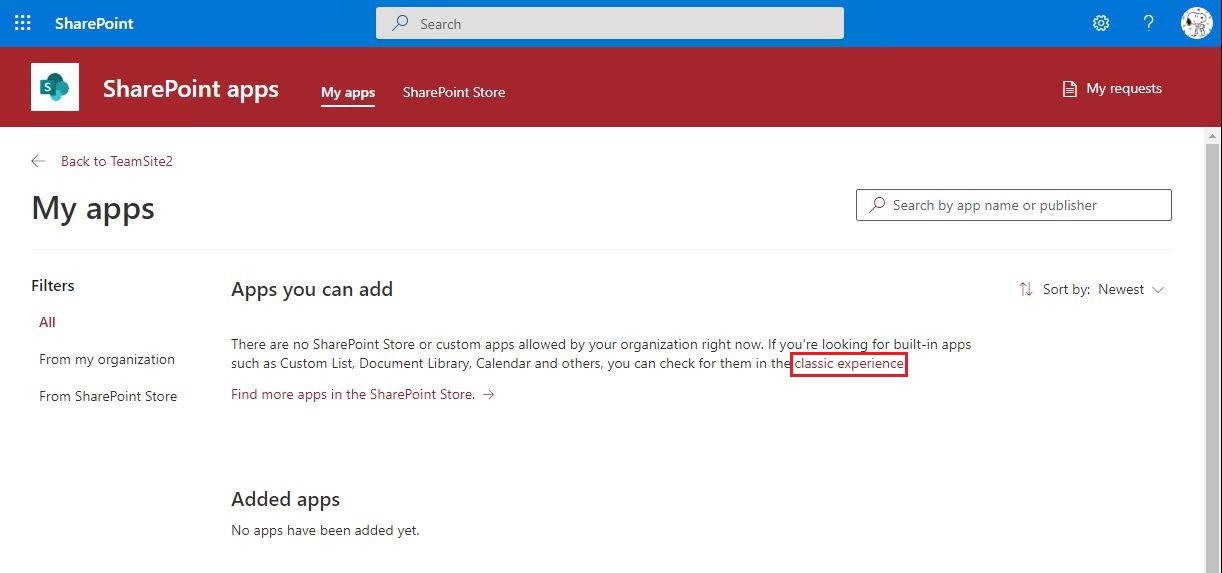Click the Apps you can add heading

tap(312, 289)
